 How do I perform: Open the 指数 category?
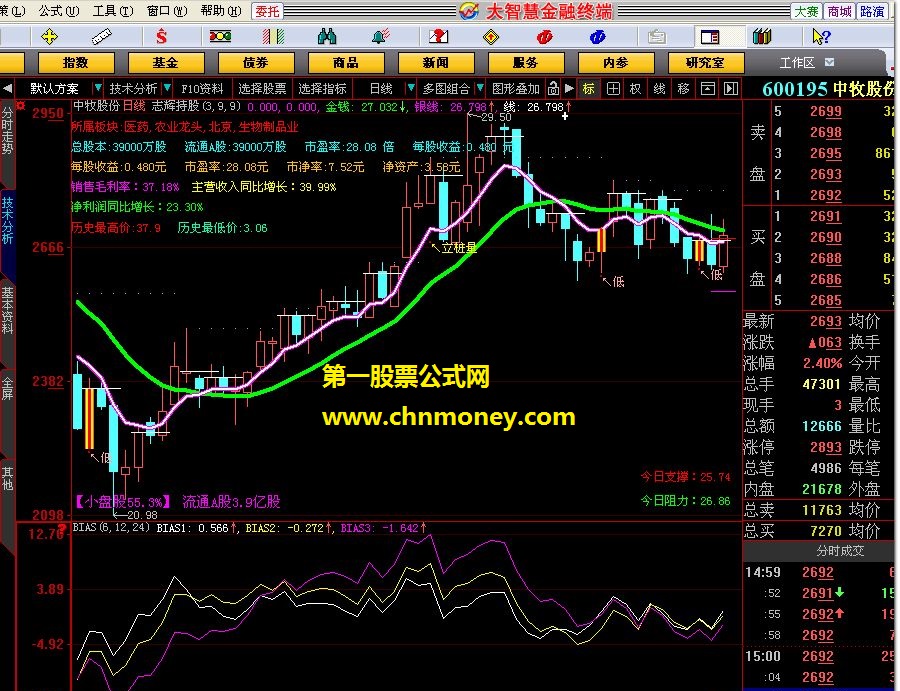pos(76,62)
